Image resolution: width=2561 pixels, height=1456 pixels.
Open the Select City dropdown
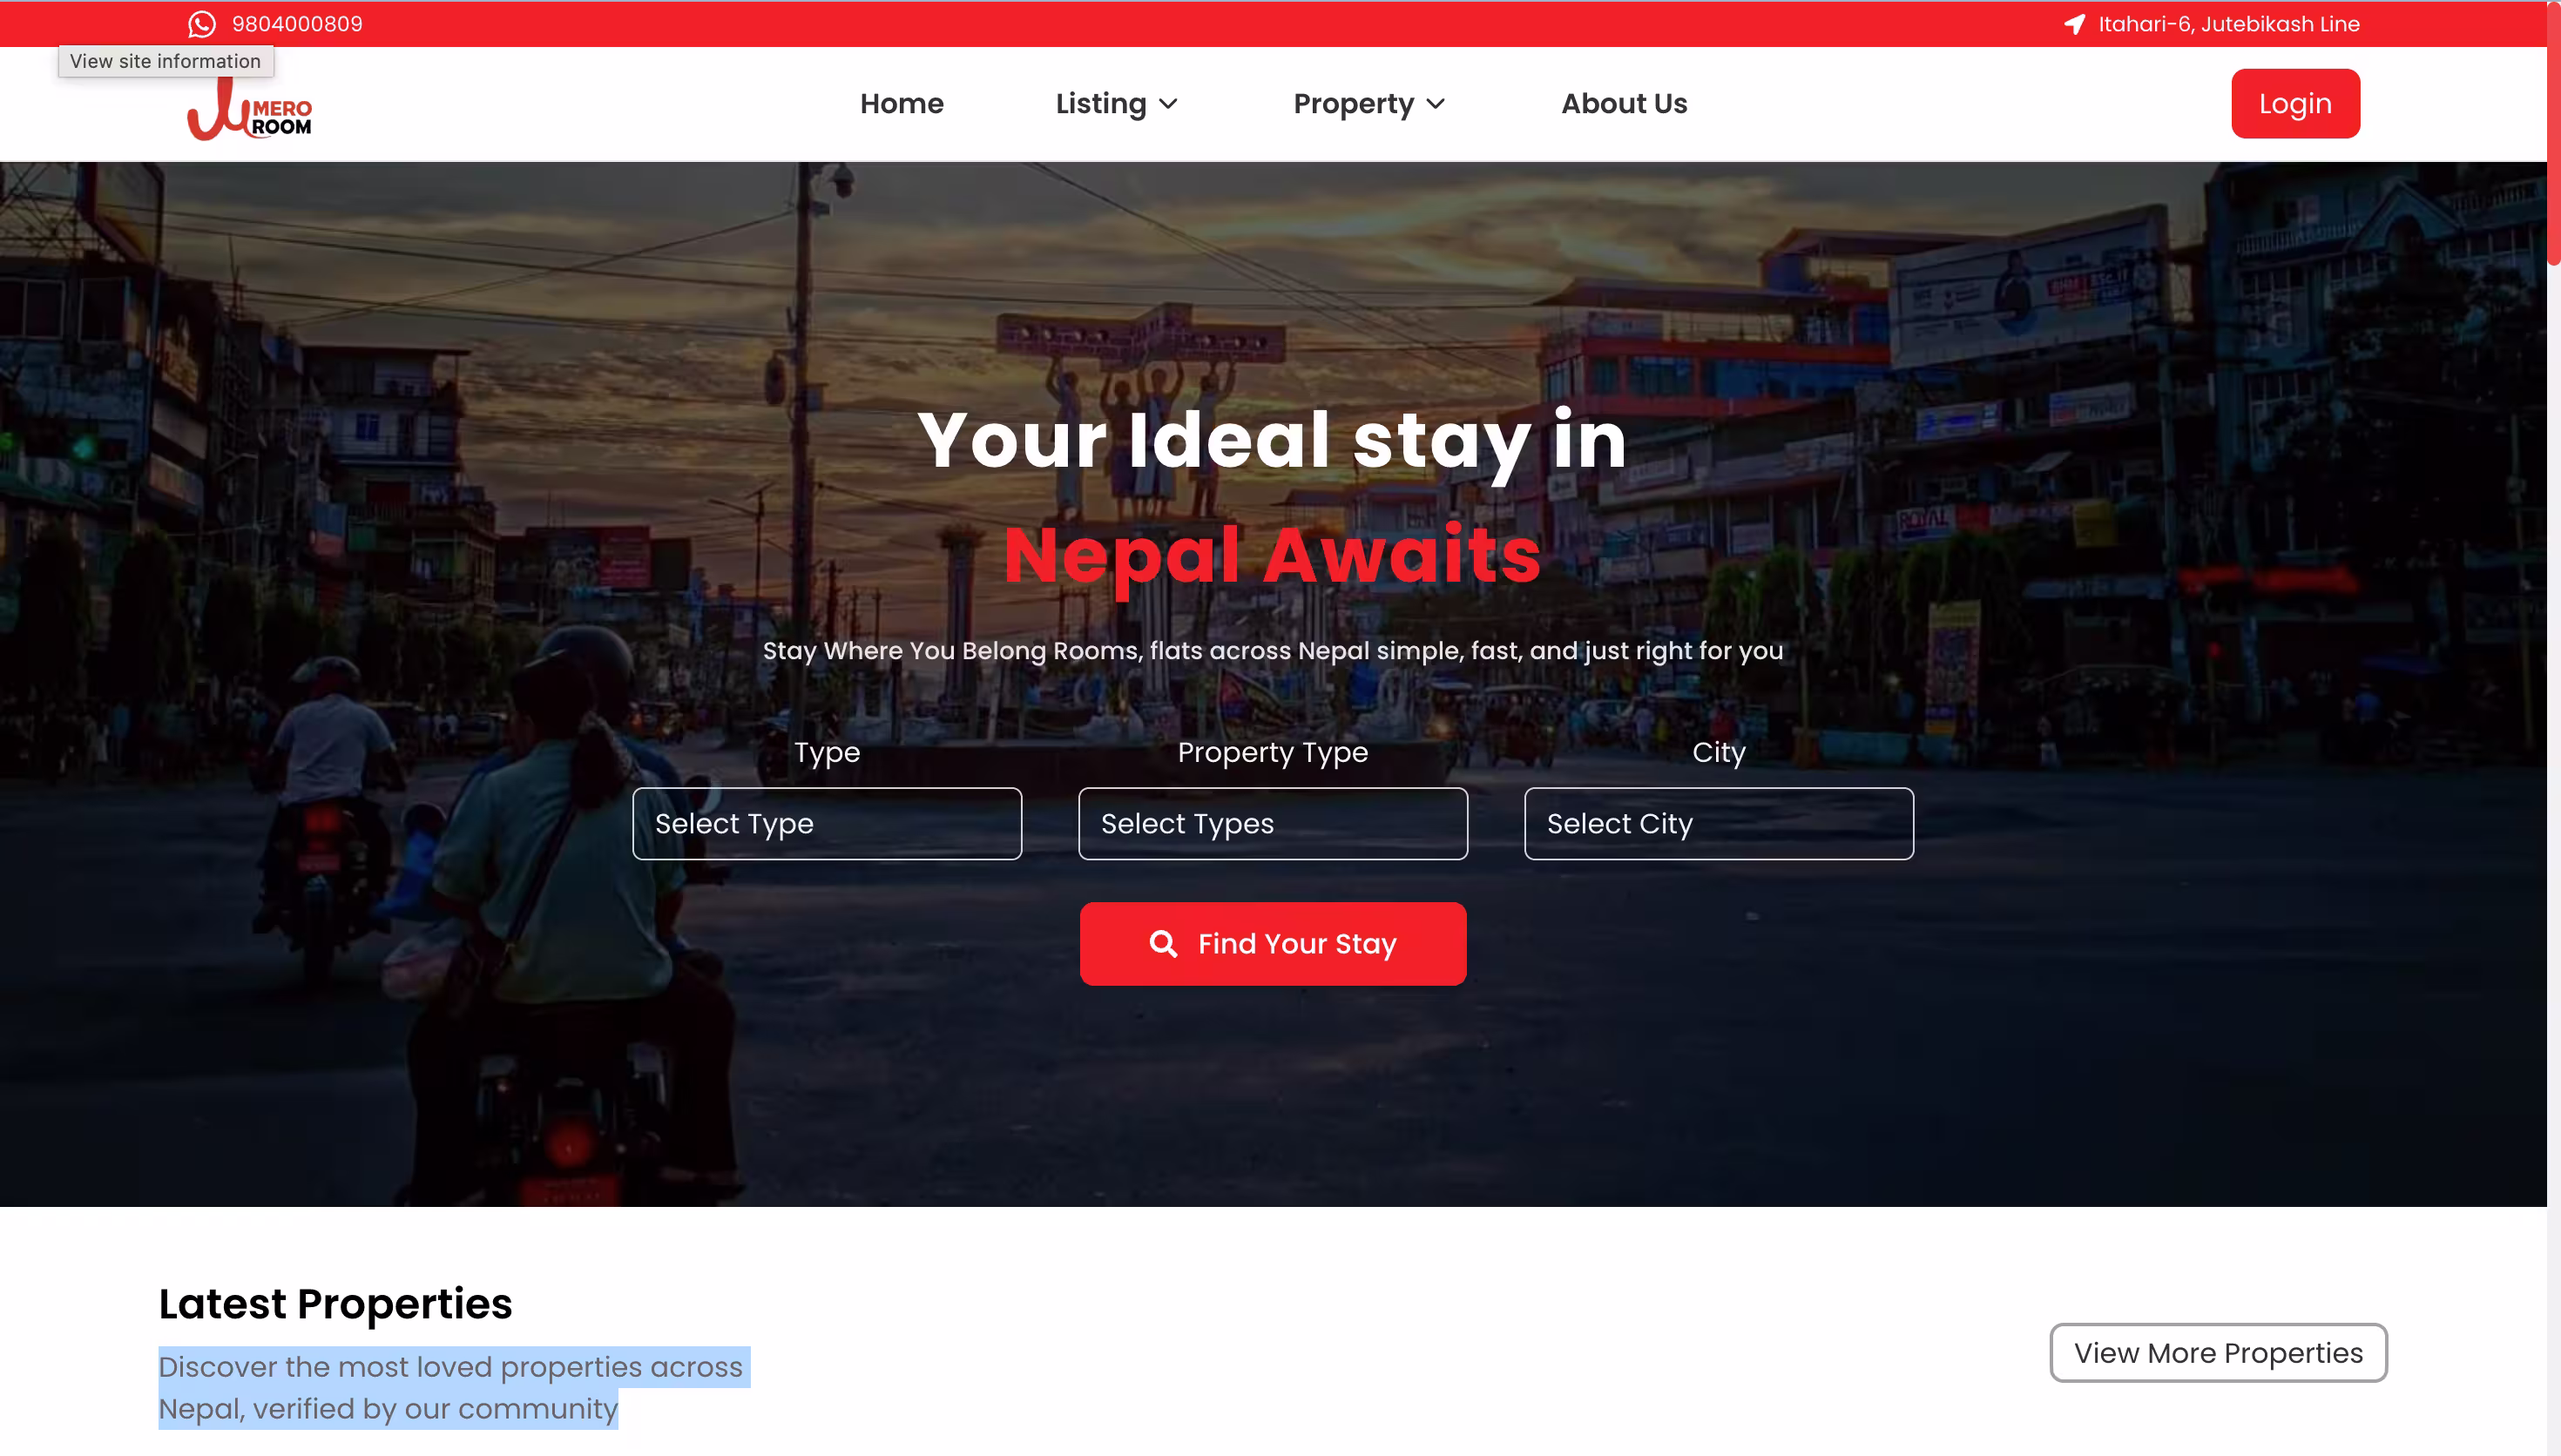coord(1719,823)
